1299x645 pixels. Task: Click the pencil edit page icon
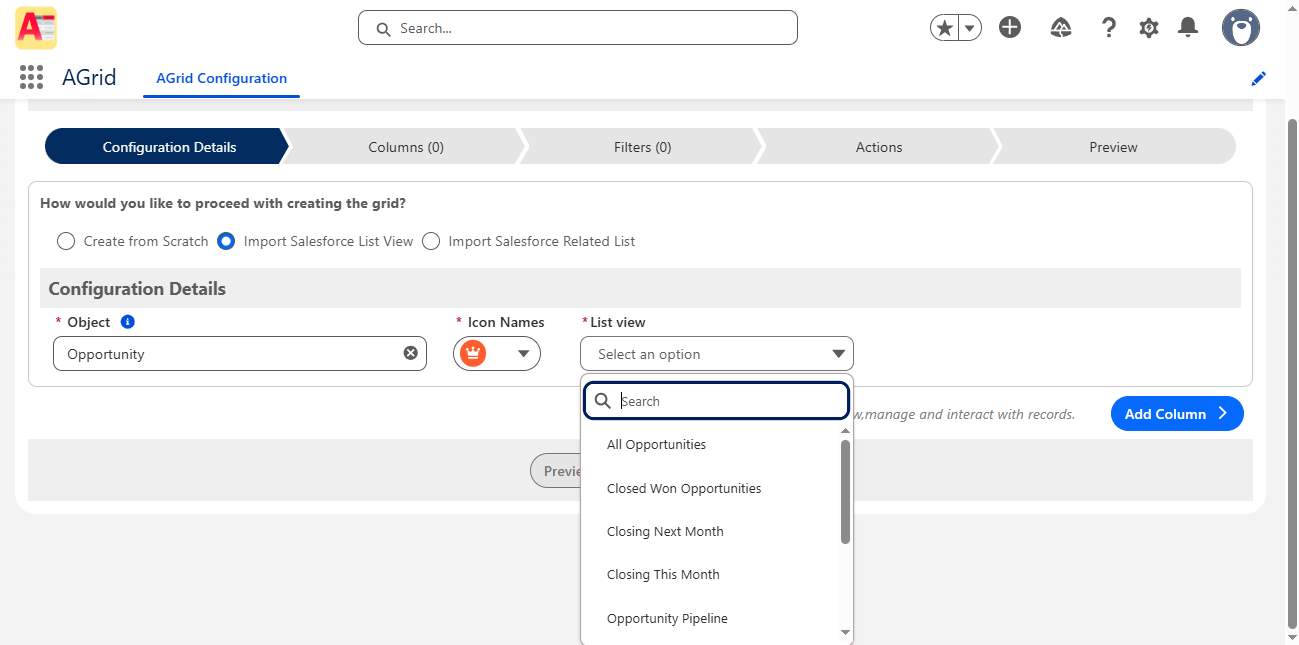1259,78
